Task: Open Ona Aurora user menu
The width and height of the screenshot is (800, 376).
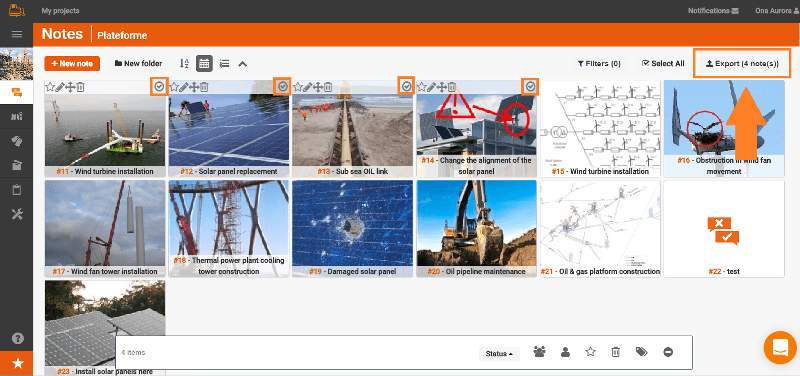Action: coord(777,10)
